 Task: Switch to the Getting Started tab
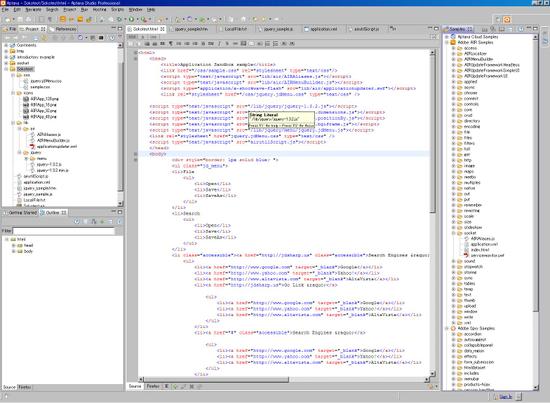pyautogui.click(x=20, y=213)
